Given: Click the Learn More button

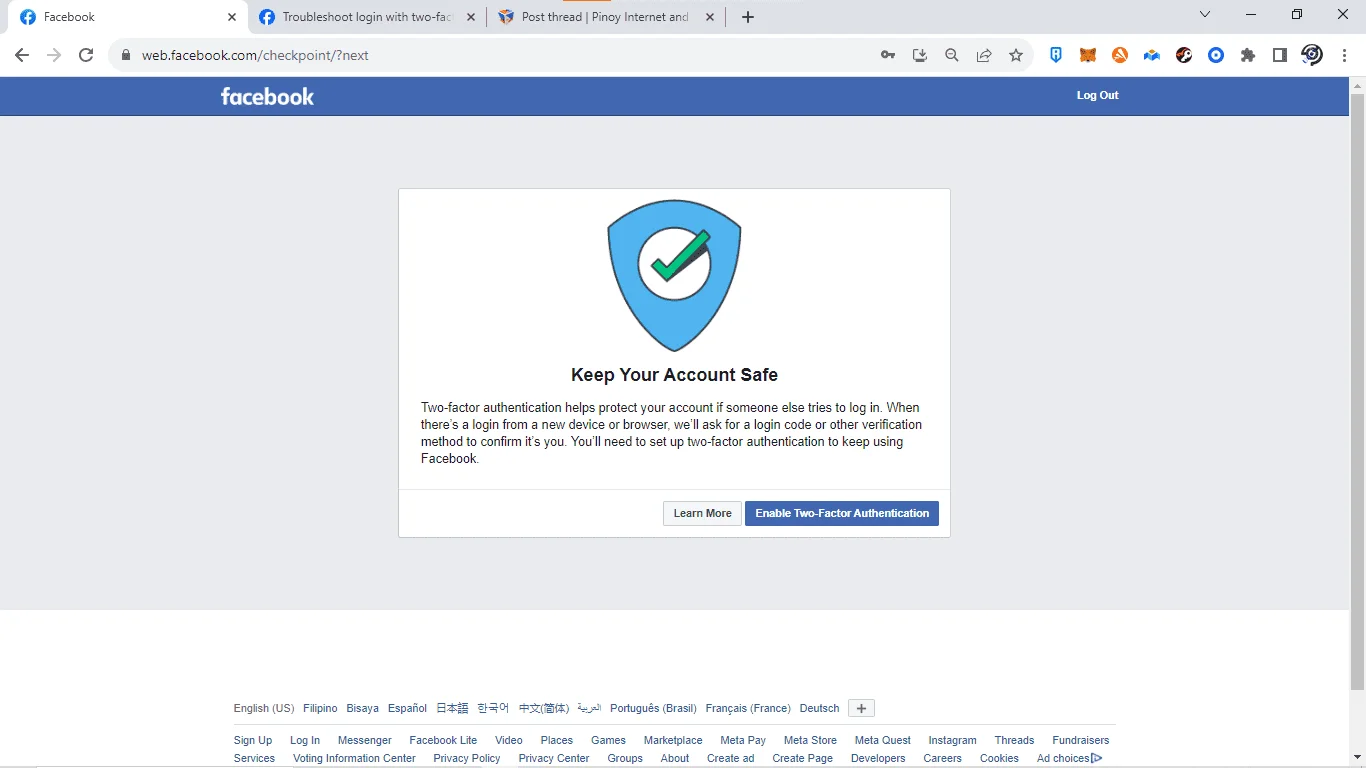Looking at the screenshot, I should click(702, 513).
